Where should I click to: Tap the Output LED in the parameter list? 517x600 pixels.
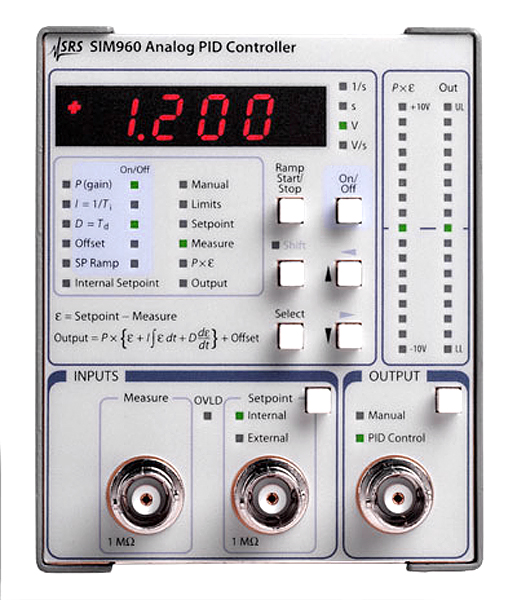(x=183, y=283)
